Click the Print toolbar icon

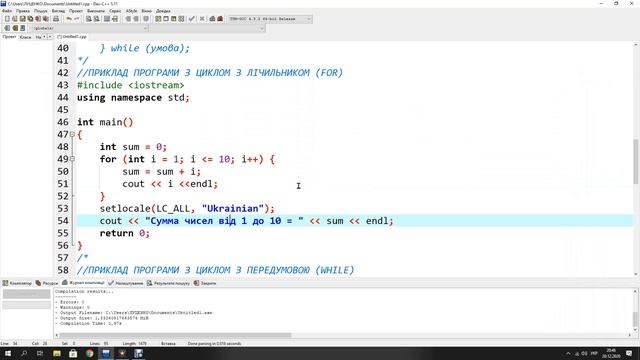click(56, 19)
